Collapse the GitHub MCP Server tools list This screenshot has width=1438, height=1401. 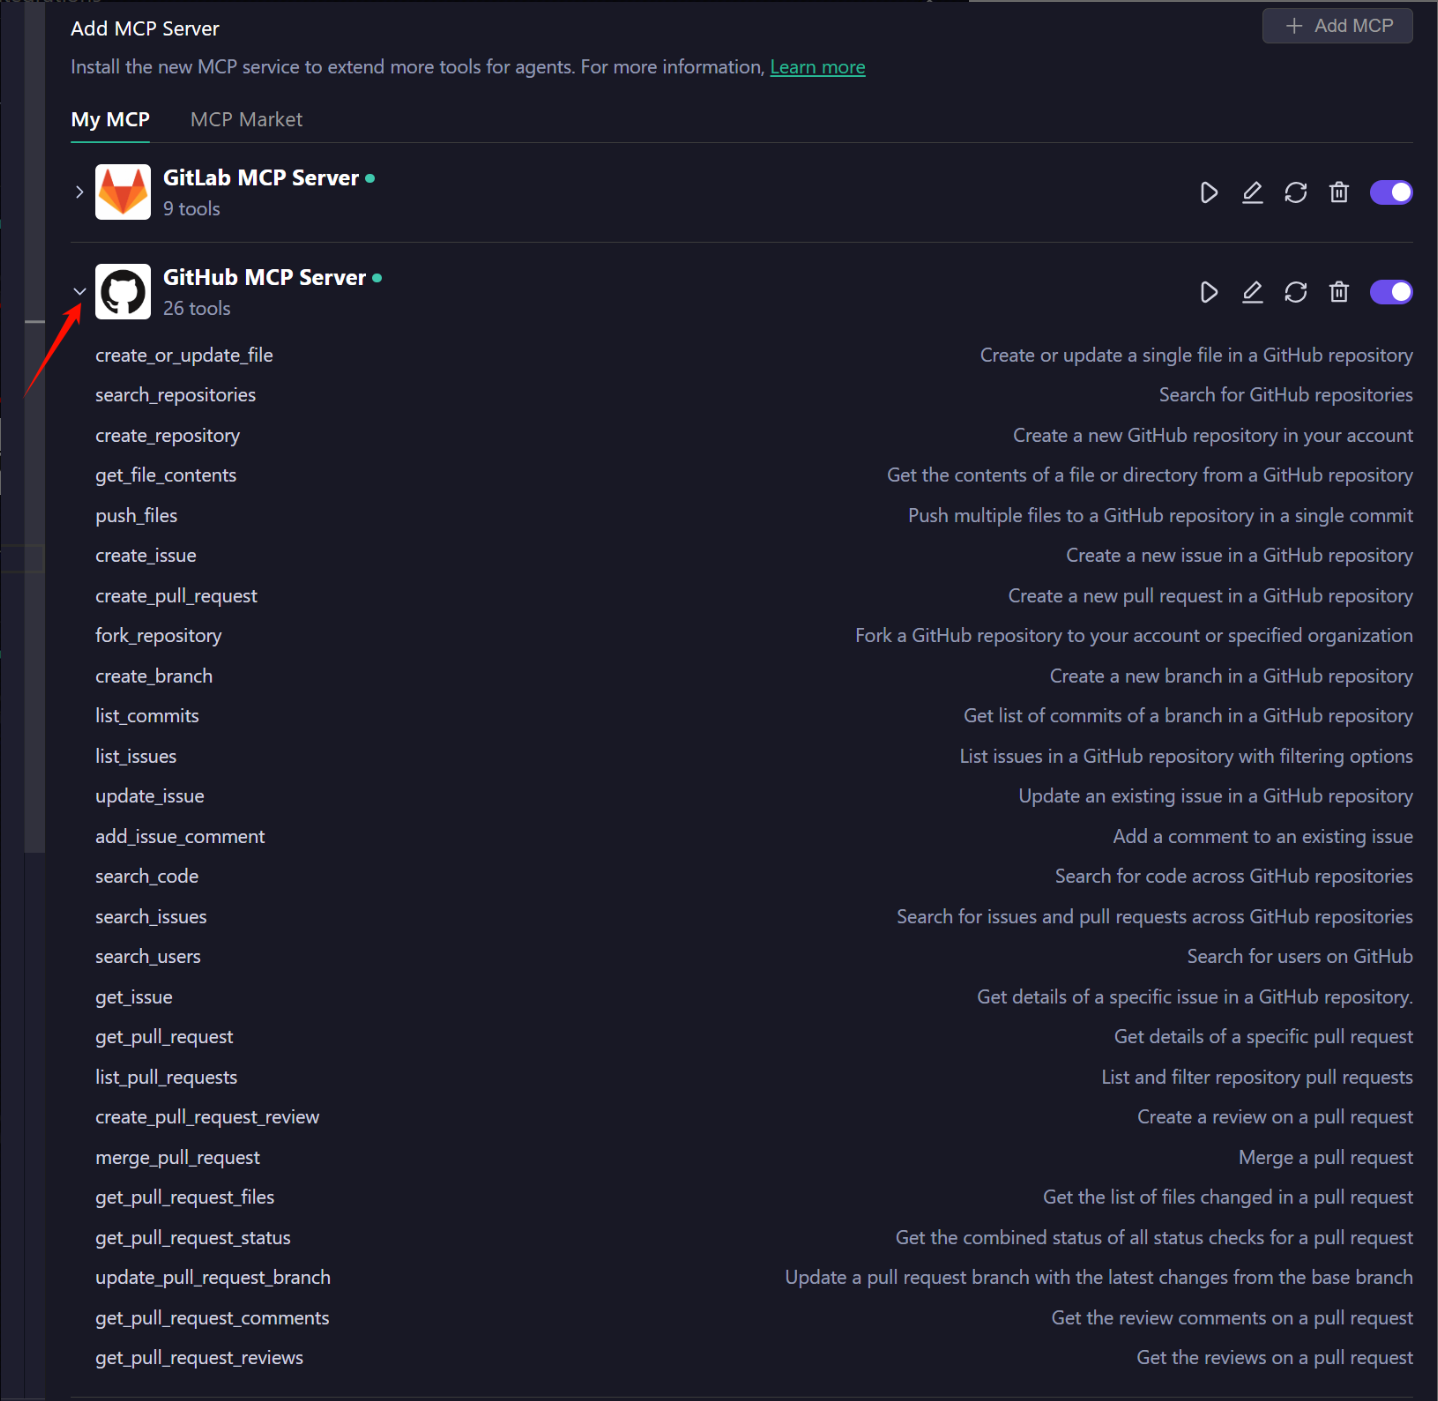(x=79, y=292)
